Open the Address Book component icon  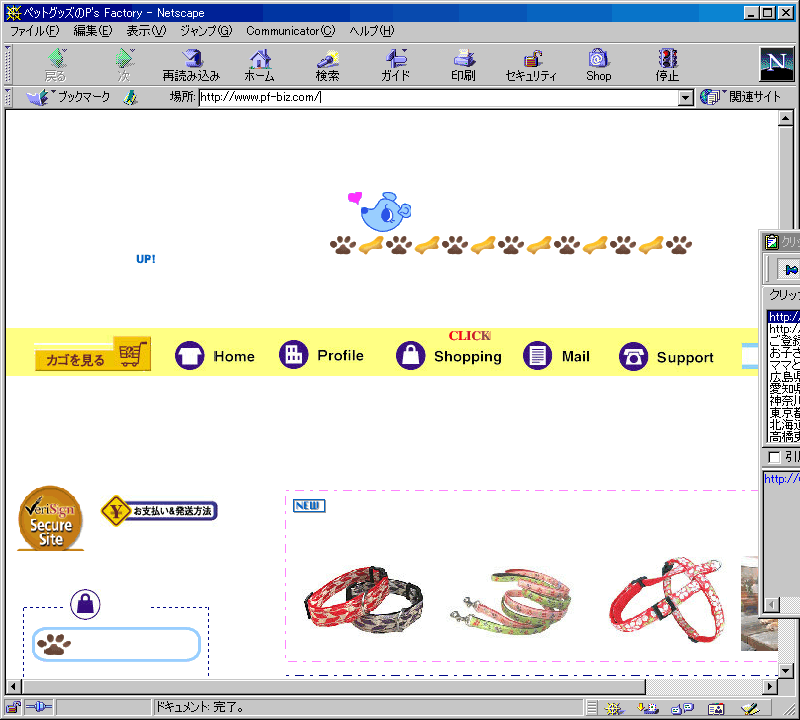coord(716,708)
